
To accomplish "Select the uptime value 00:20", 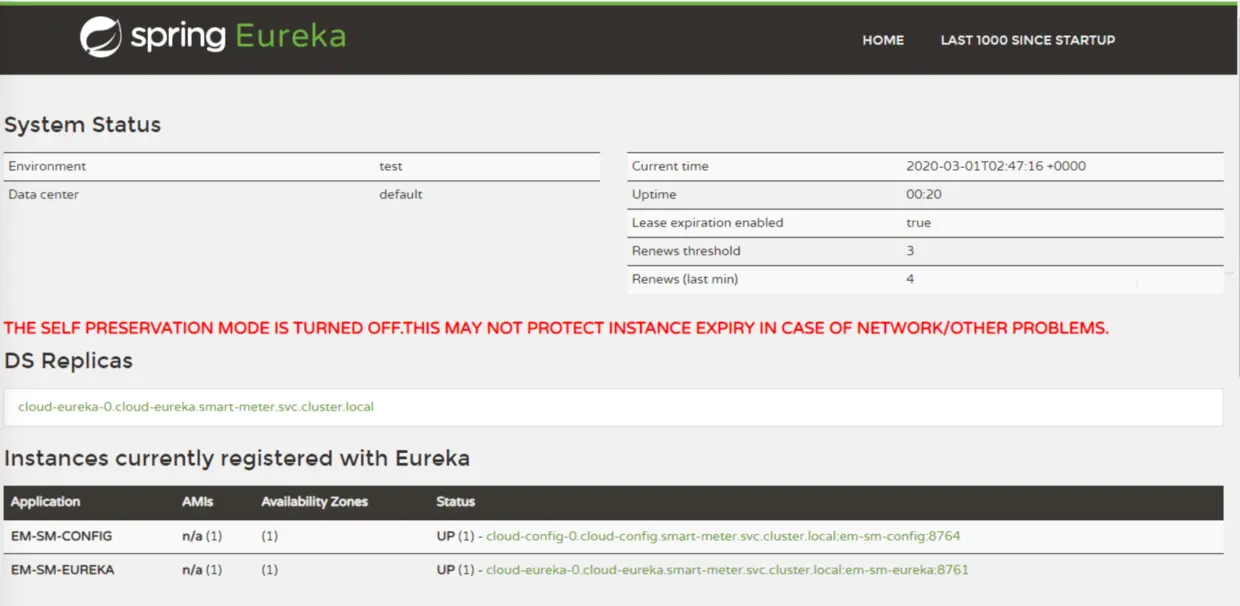I will click(924, 194).
